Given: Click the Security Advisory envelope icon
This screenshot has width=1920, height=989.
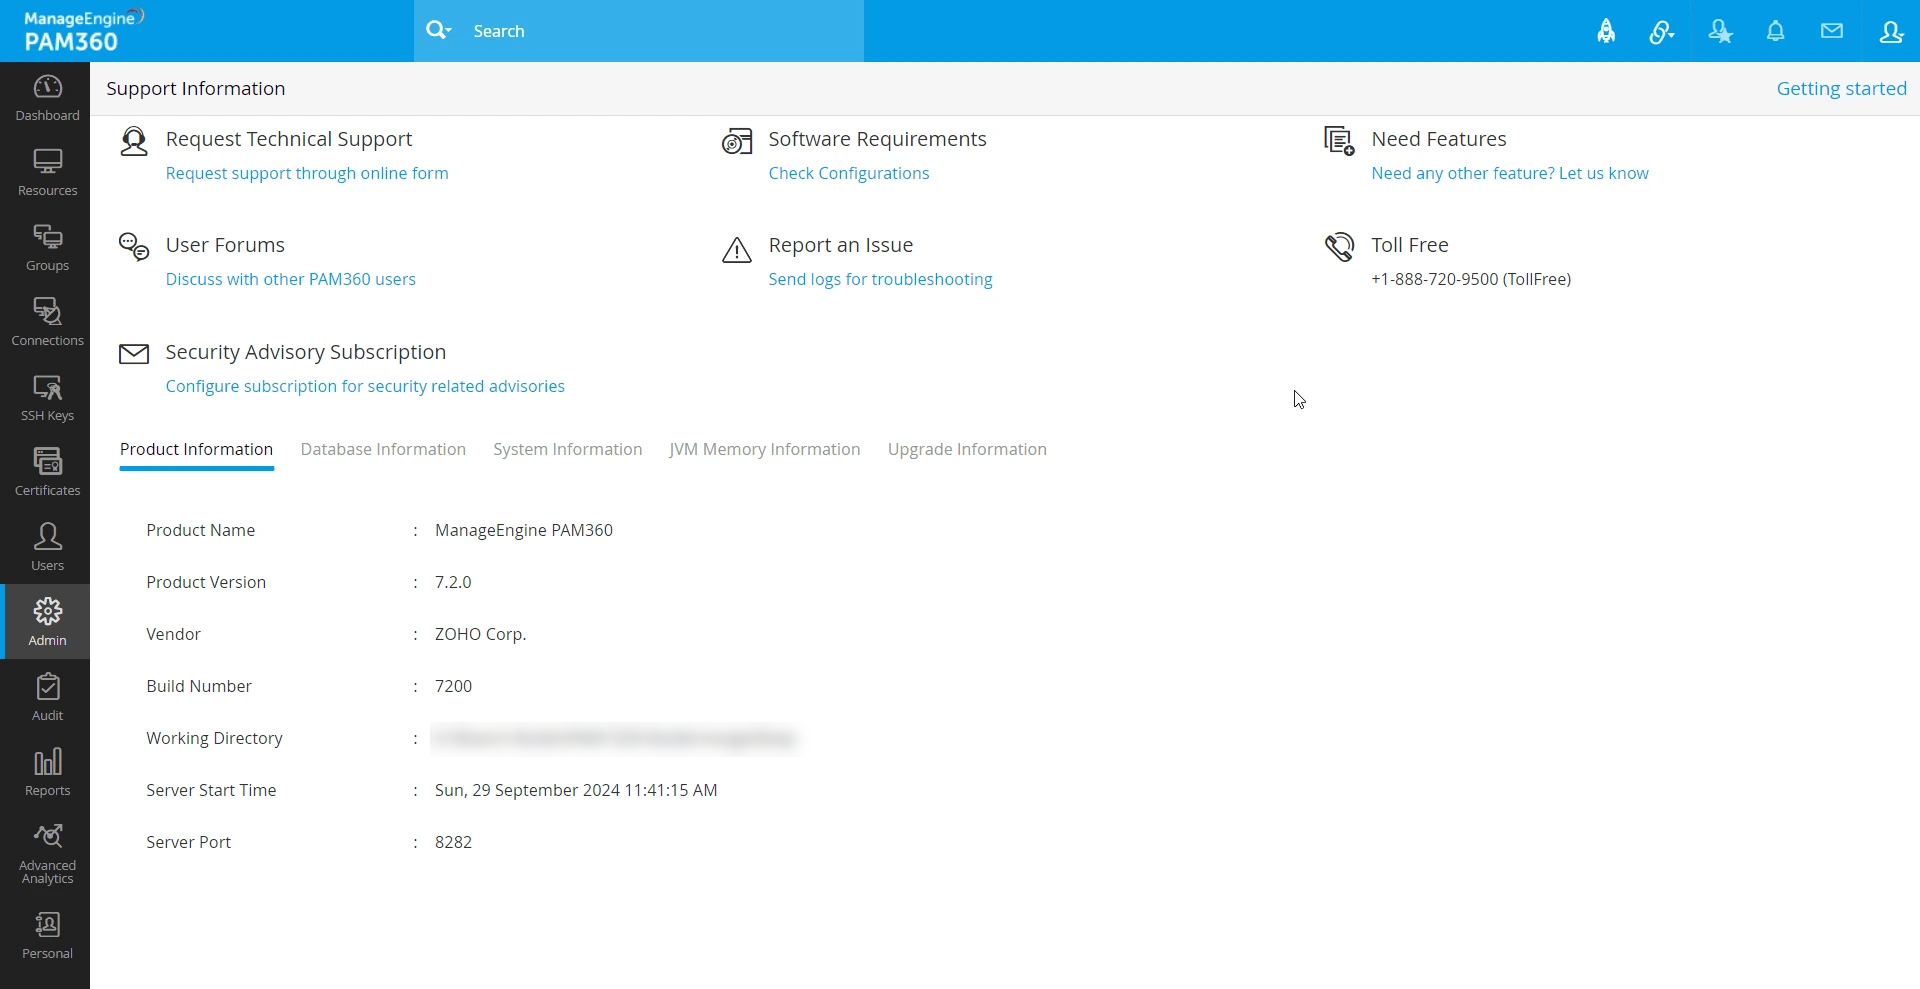Looking at the screenshot, I should (x=134, y=354).
